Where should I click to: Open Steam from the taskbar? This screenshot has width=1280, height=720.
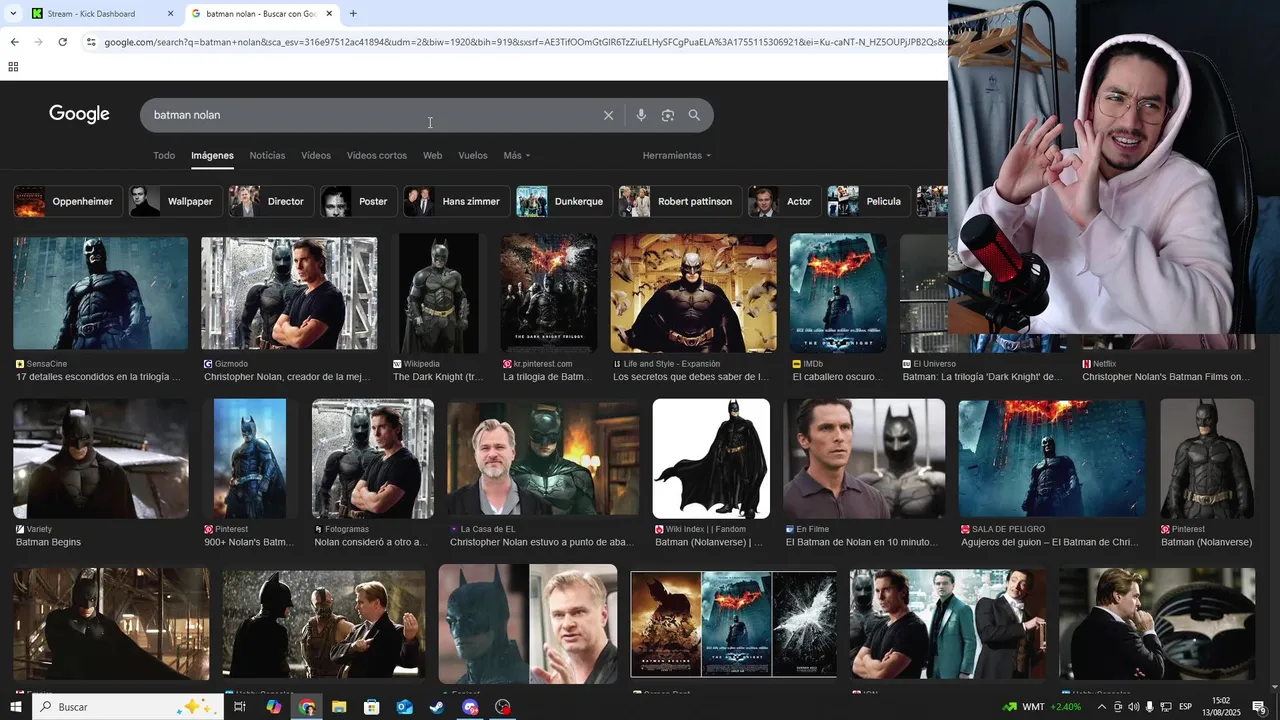click(x=437, y=707)
